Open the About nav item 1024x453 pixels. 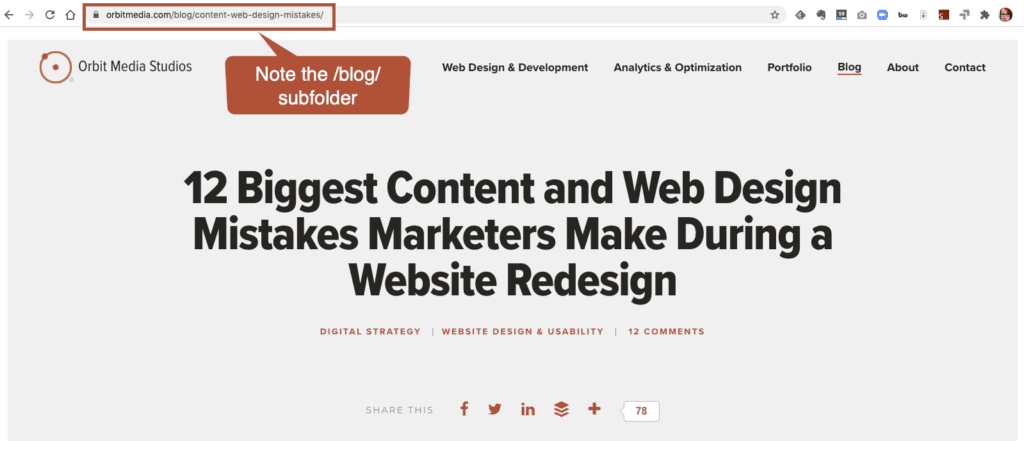[903, 67]
